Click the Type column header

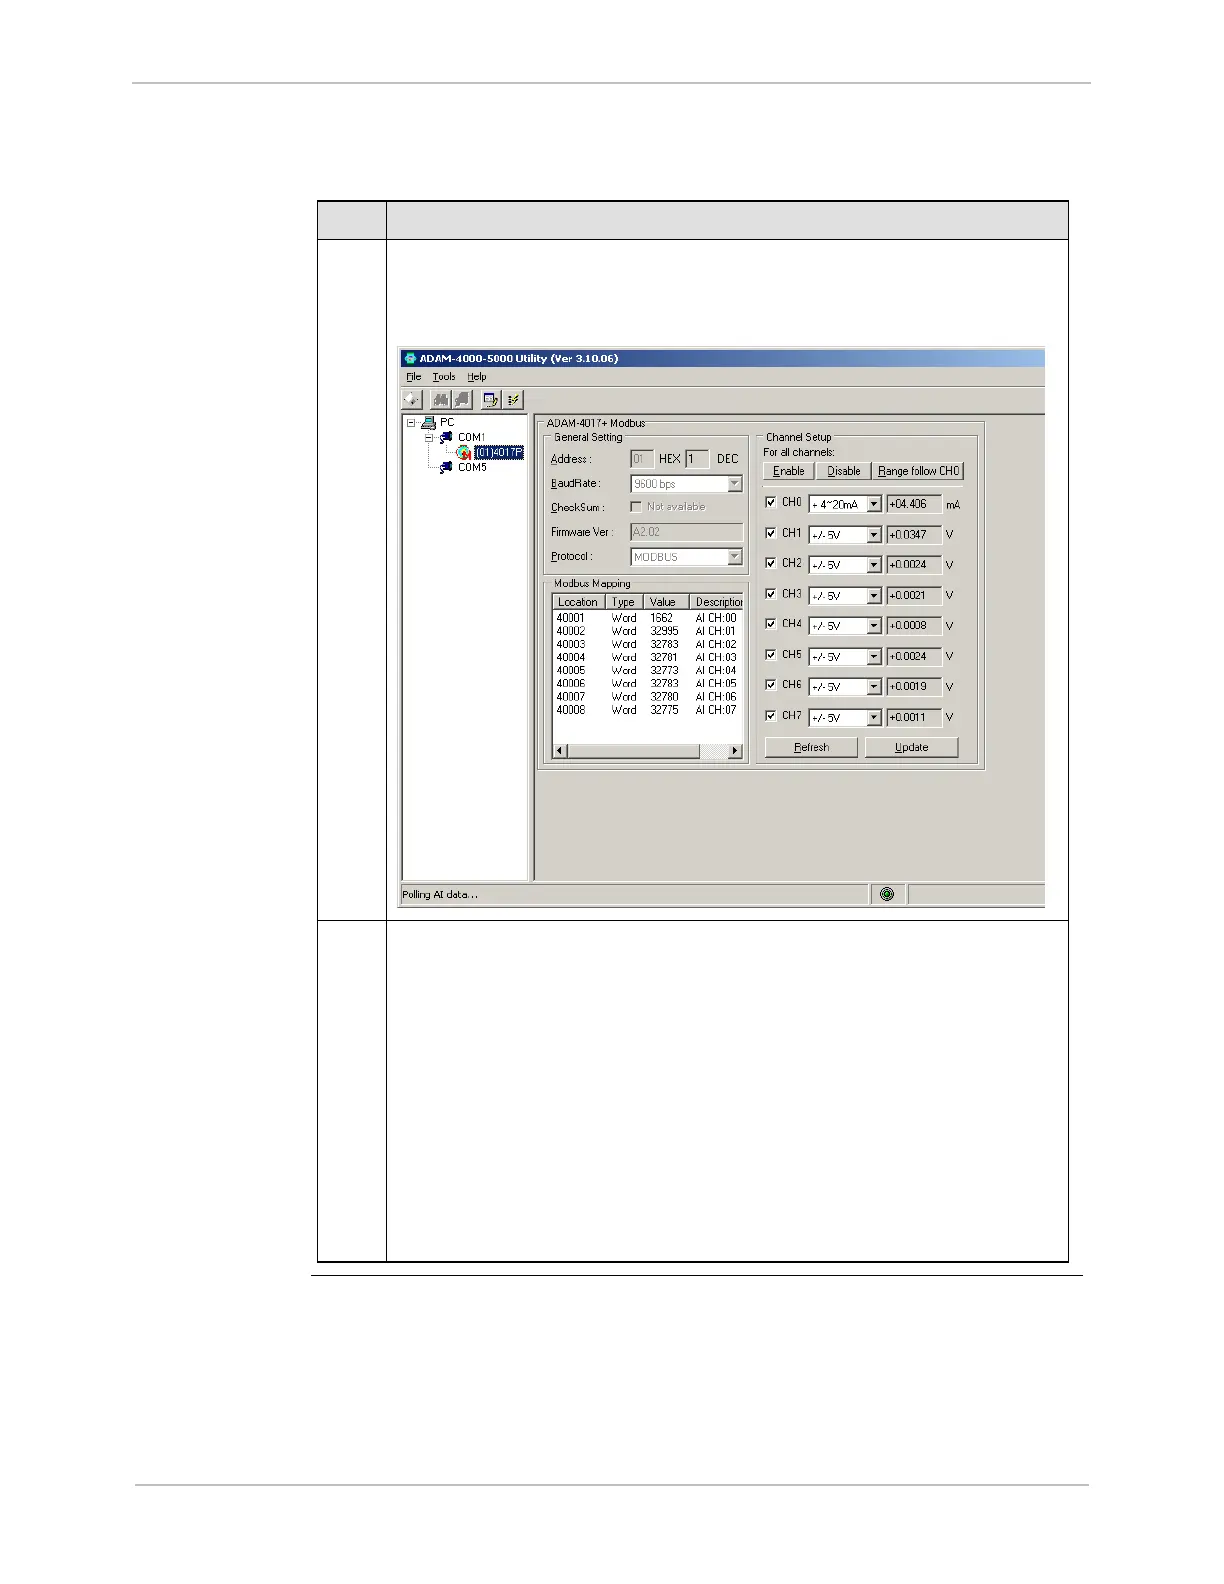coord(624,602)
